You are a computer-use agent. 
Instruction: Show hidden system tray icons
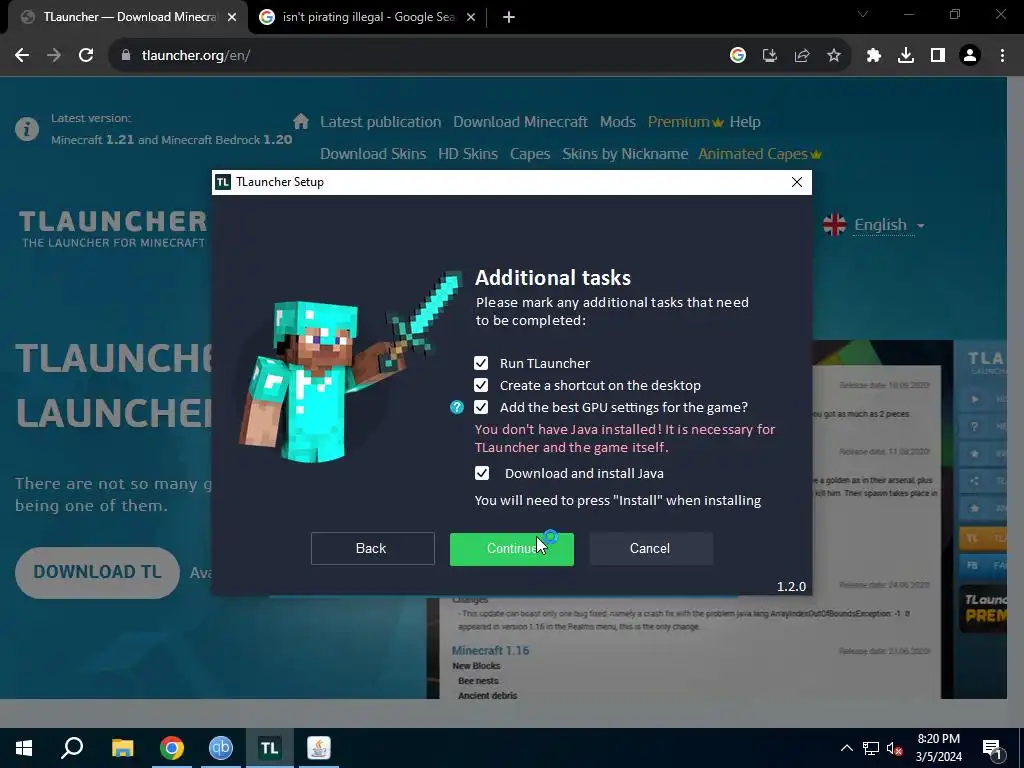point(846,748)
